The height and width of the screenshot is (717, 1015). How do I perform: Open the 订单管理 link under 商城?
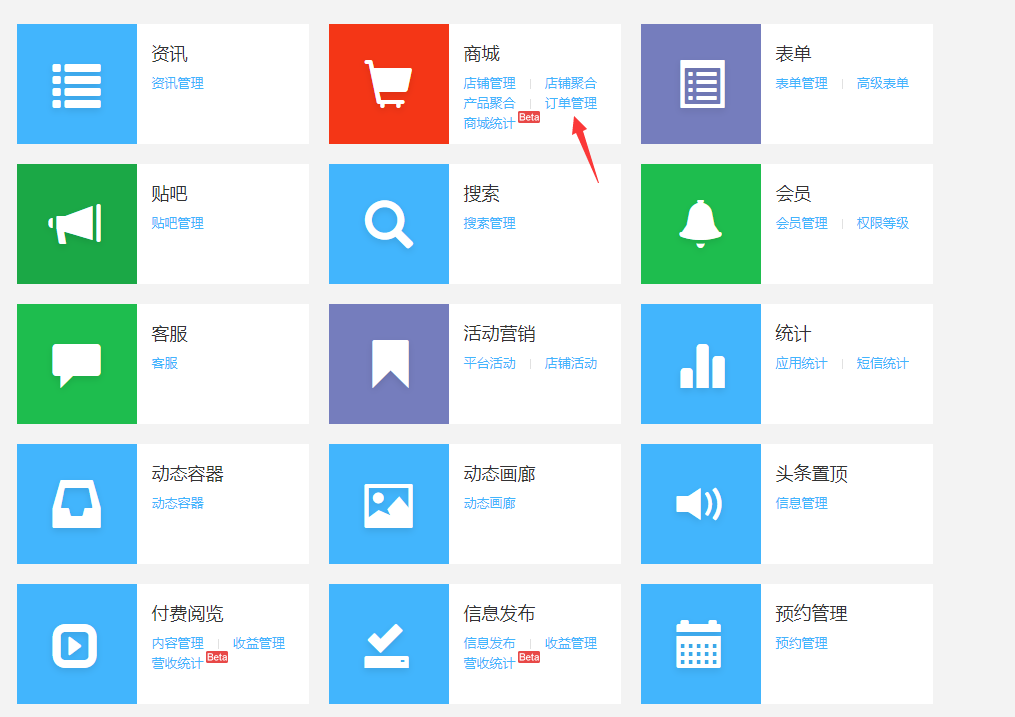click(x=570, y=103)
